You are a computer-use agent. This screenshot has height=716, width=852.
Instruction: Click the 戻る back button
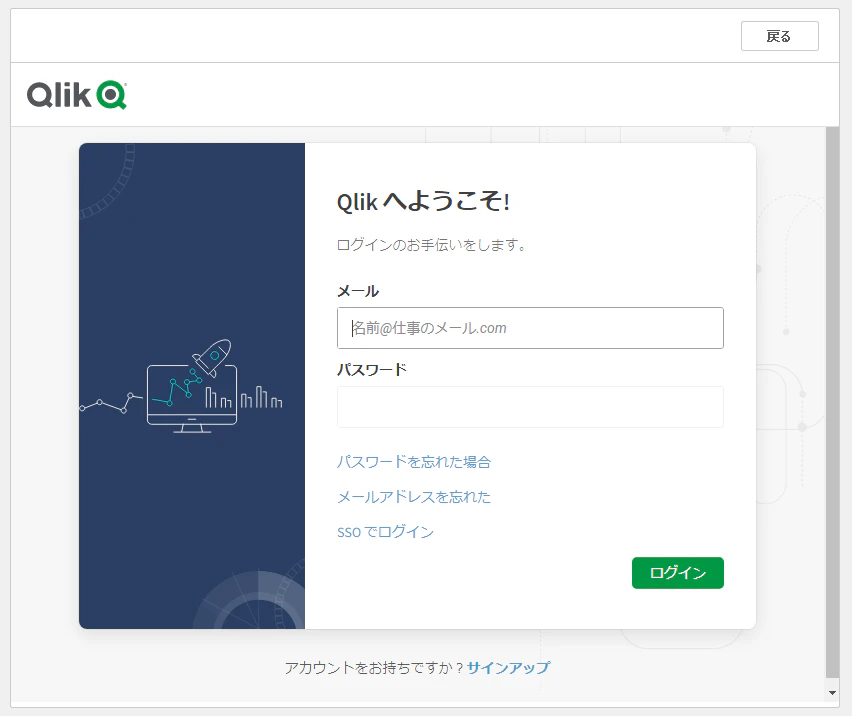(779, 36)
